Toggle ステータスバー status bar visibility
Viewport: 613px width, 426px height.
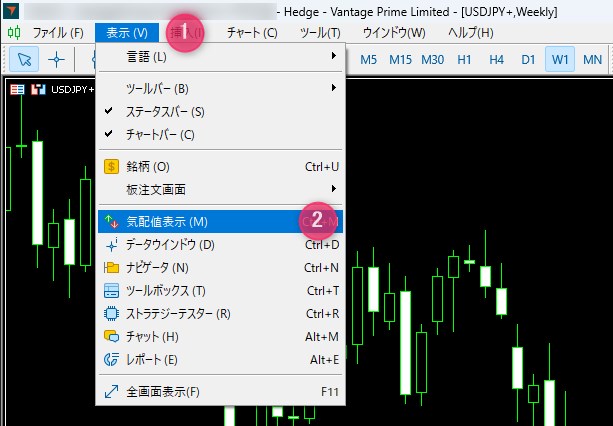[x=165, y=111]
